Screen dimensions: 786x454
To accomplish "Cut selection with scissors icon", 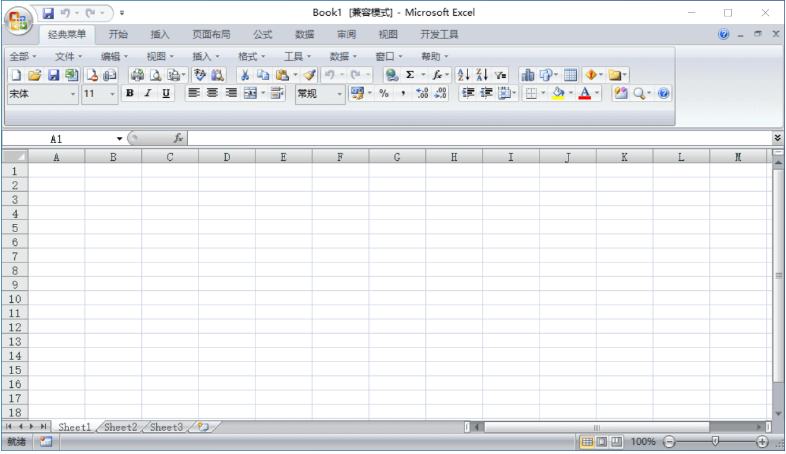I will click(245, 75).
